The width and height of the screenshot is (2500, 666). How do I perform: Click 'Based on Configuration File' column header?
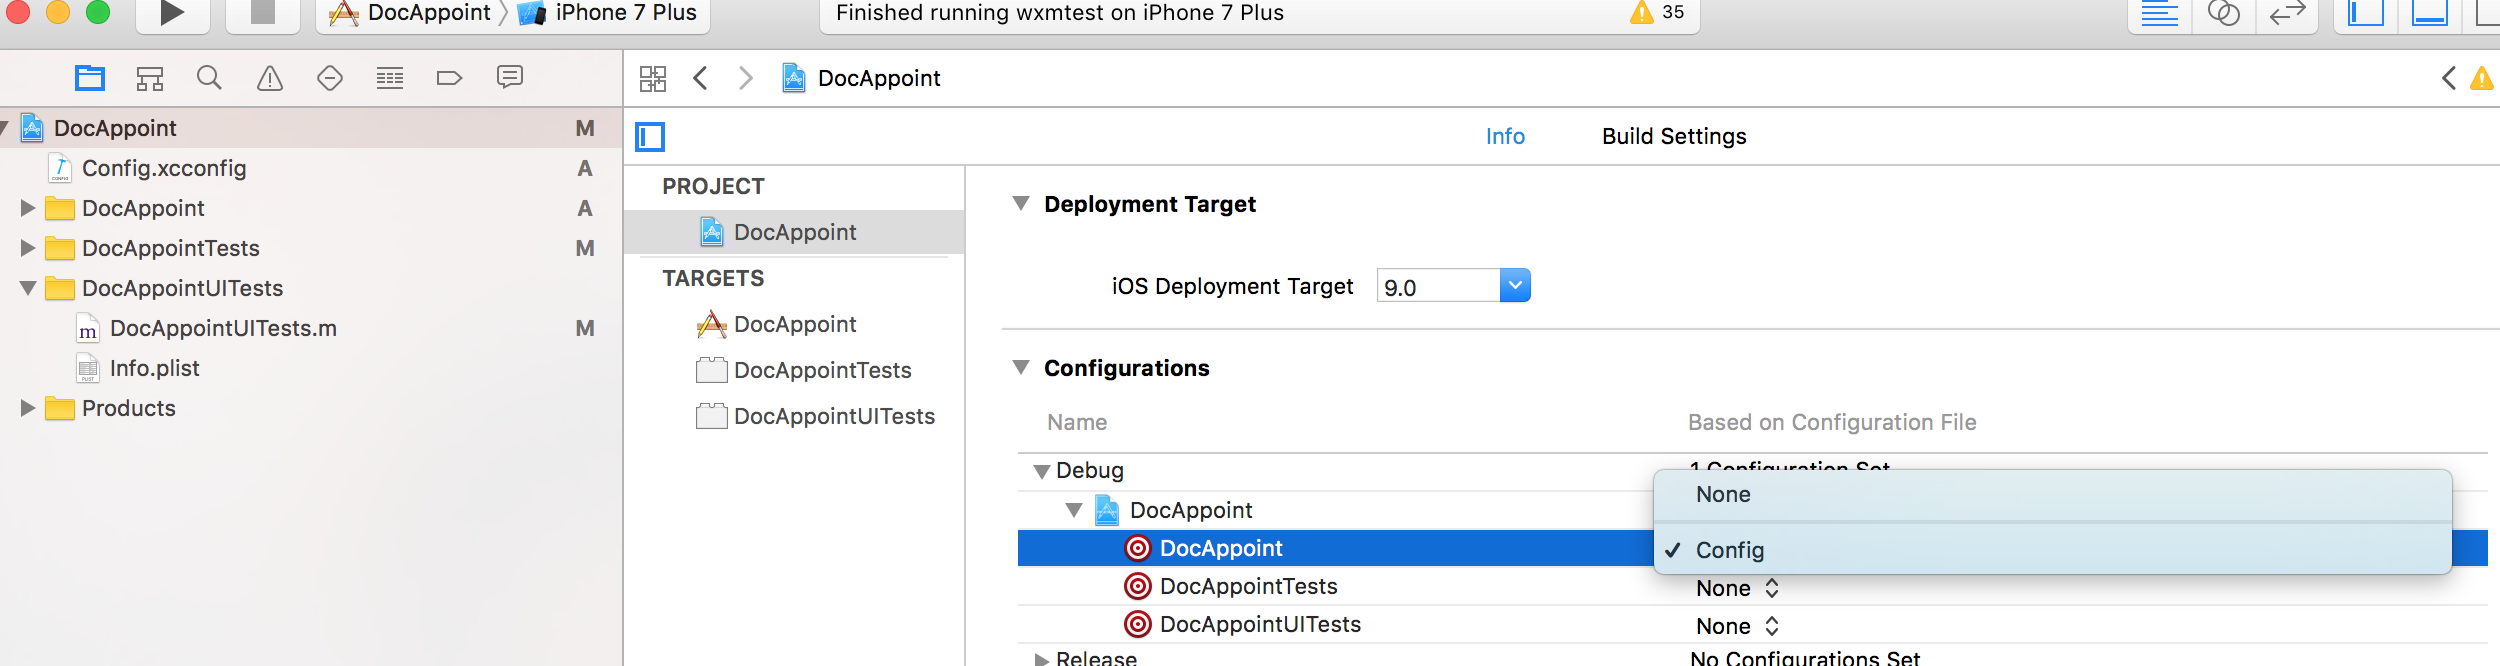[1832, 422]
